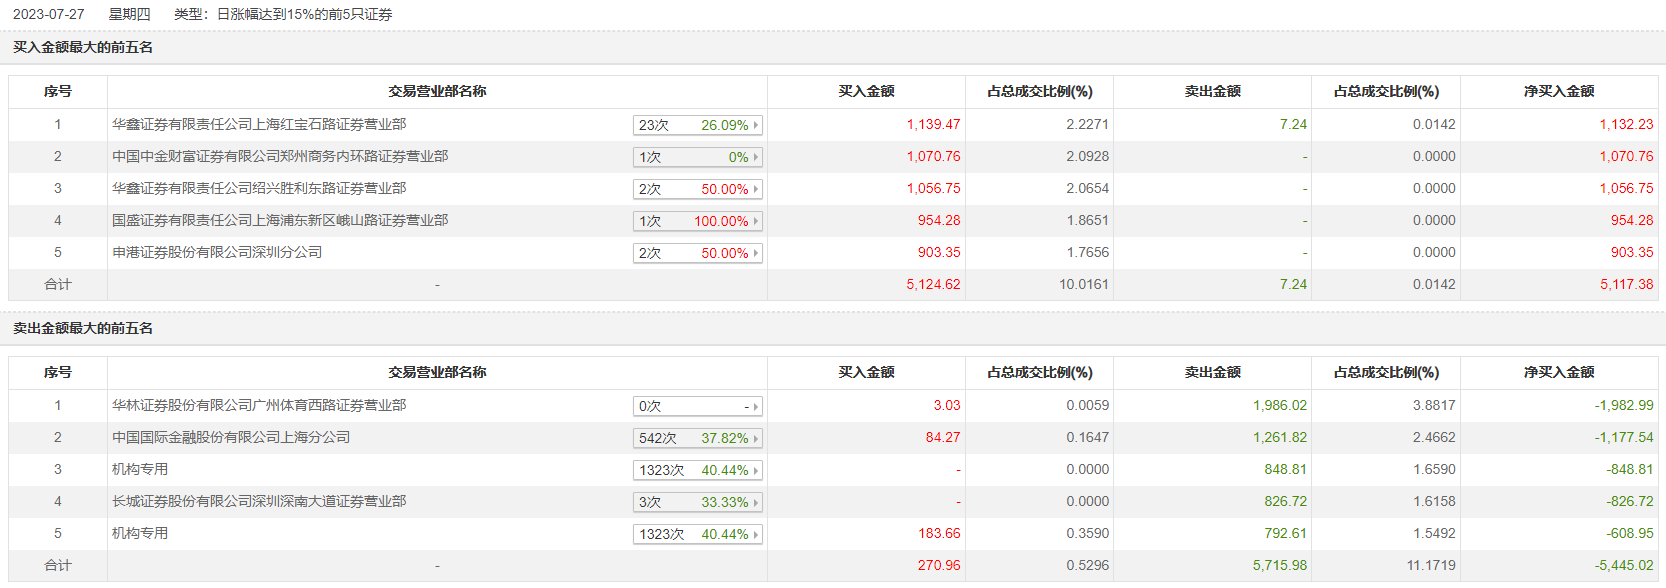The image size is (1666, 588).
Task: Open 中国中金财富证券郑州商务内环路 link
Action: [280, 156]
